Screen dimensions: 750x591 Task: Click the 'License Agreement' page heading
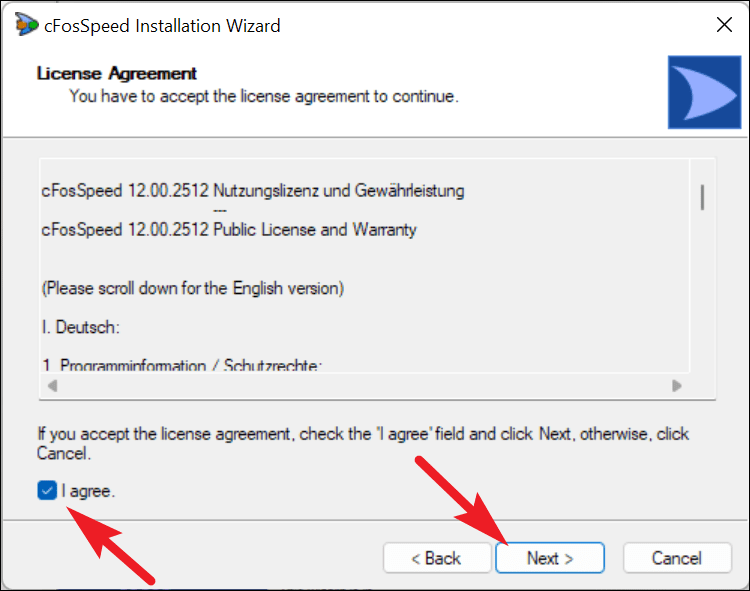[x=117, y=73]
